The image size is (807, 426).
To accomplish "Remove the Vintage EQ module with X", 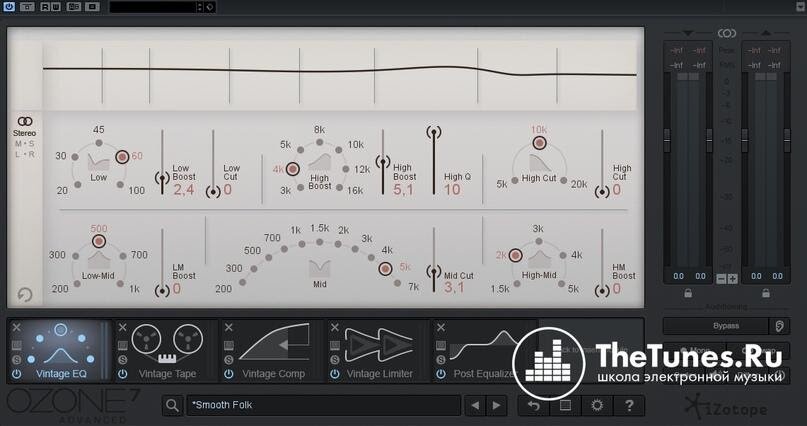I will click(16, 328).
